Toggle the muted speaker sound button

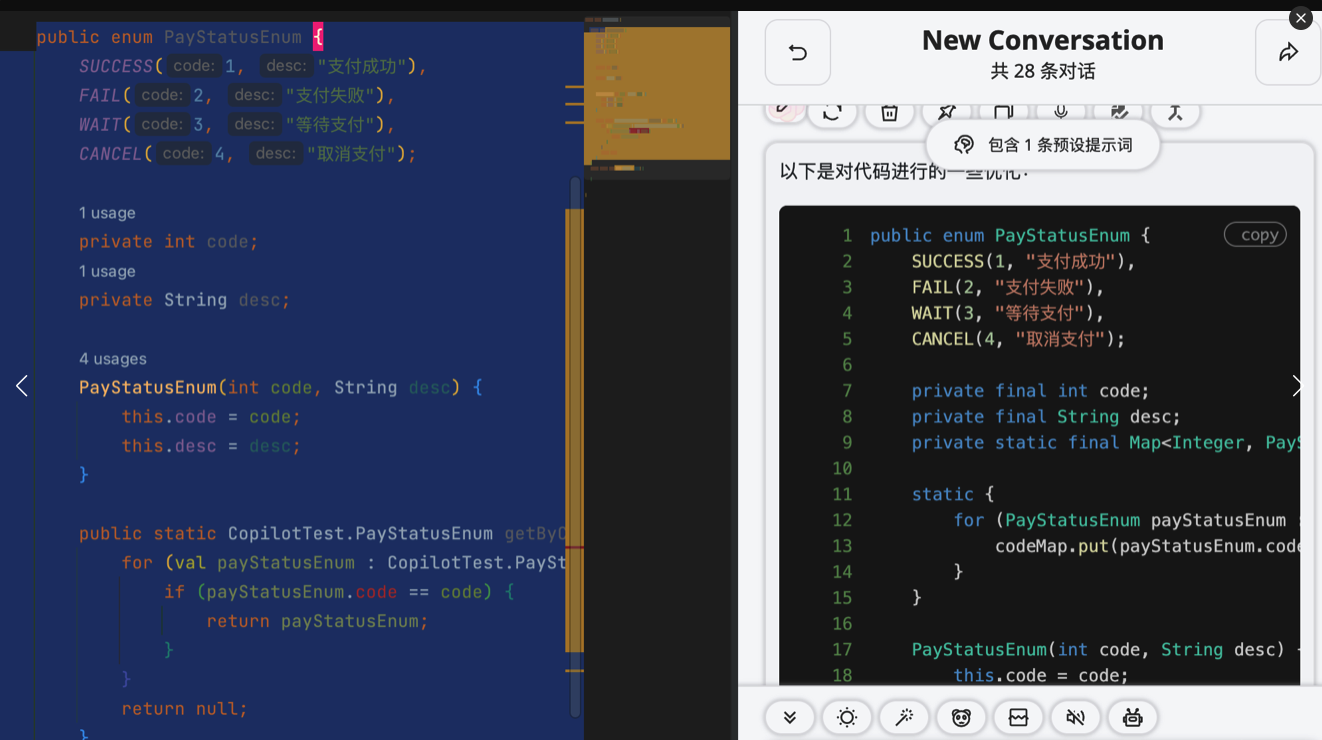[x=1076, y=717]
